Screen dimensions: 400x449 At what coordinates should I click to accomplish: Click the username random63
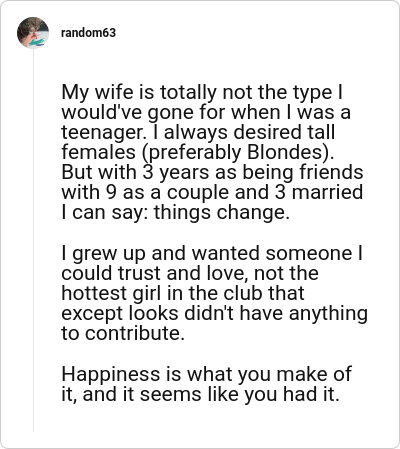pos(88,33)
